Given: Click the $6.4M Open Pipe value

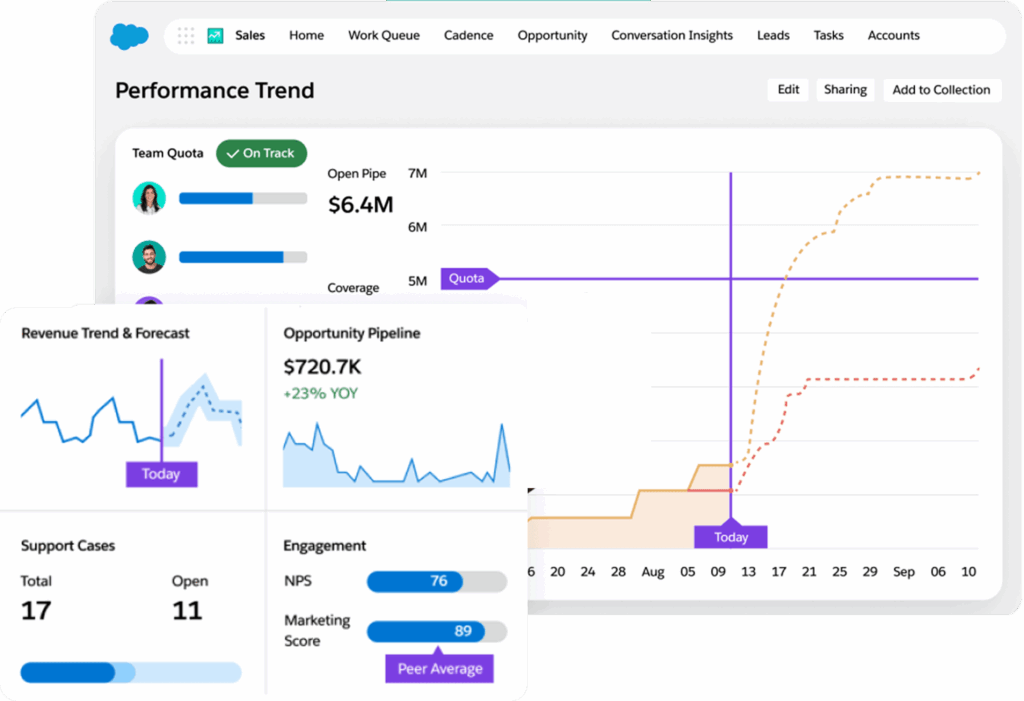Looking at the screenshot, I should pos(360,204).
